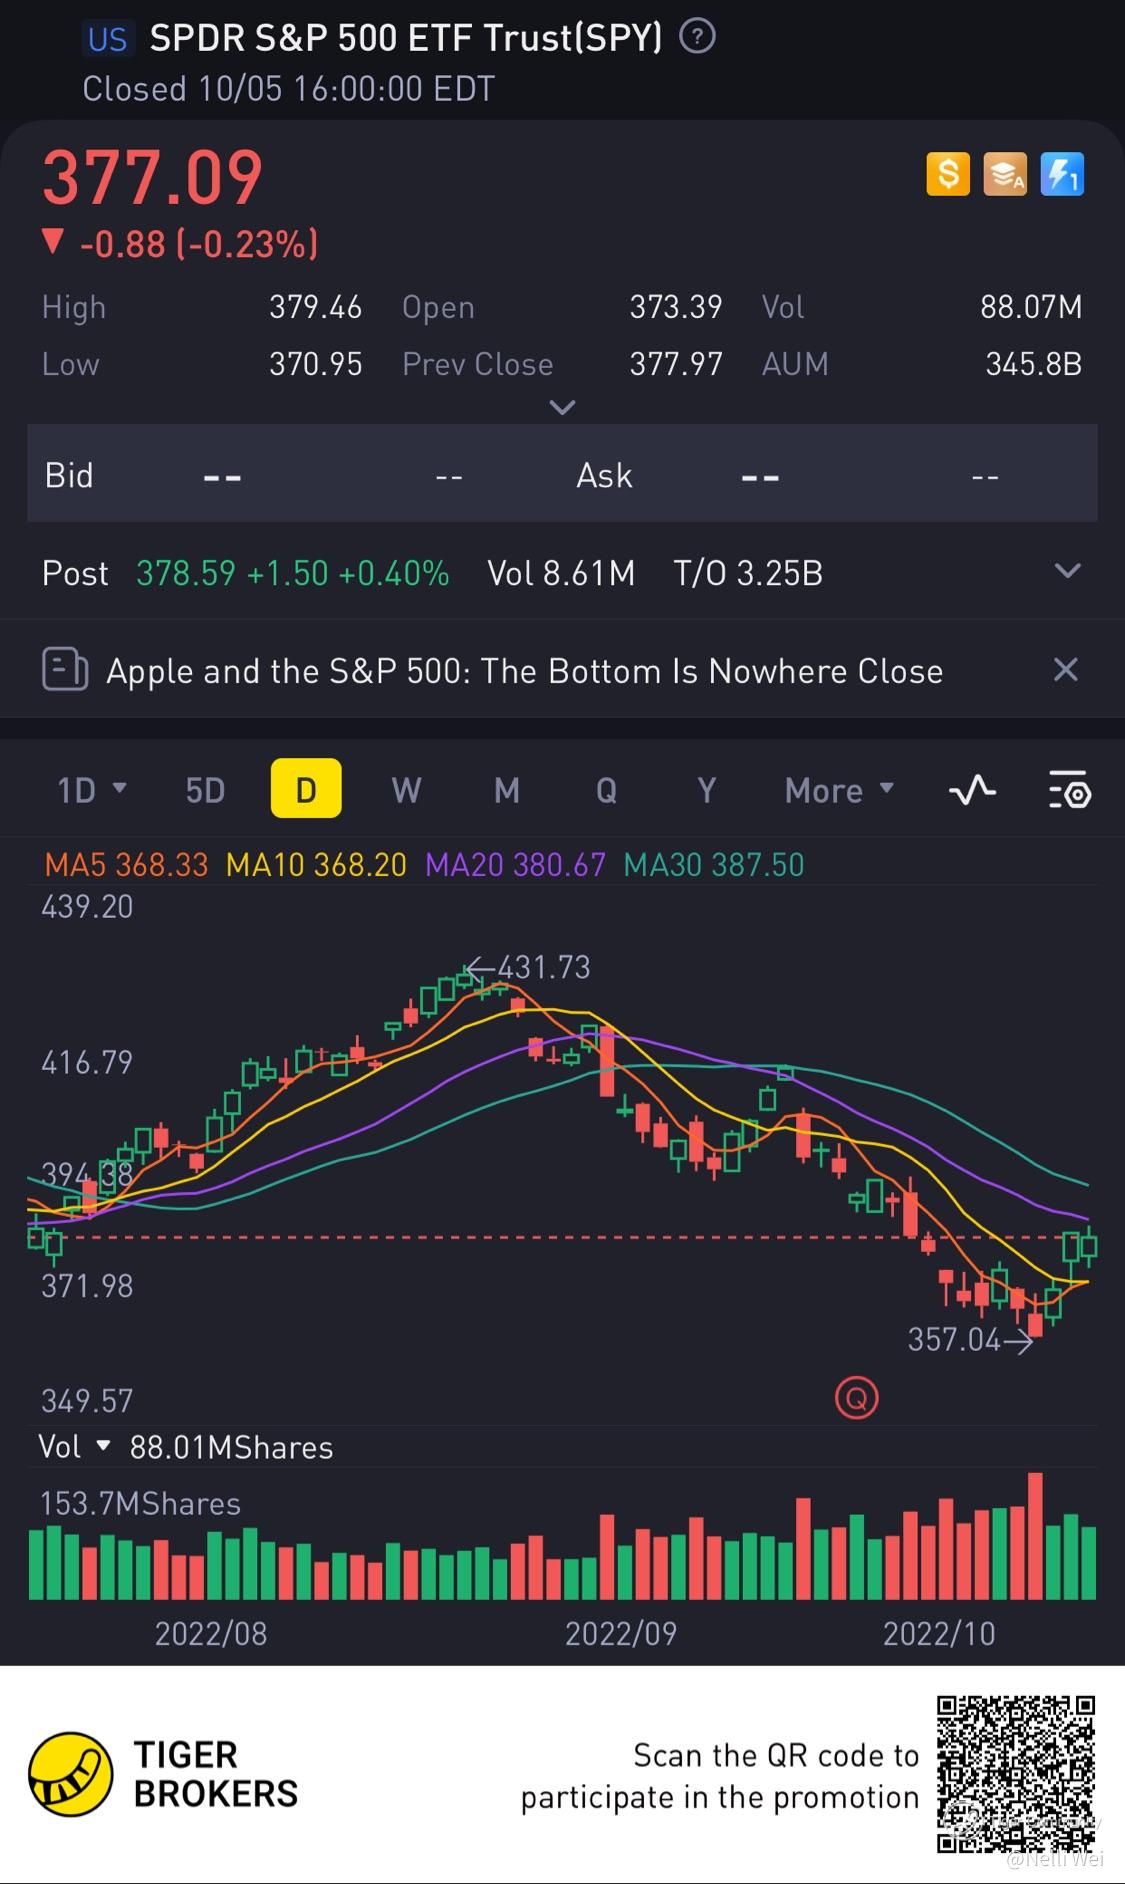Image resolution: width=1125 pixels, height=1884 pixels.
Task: Tap the red Q marker on chart
Action: point(856,1398)
